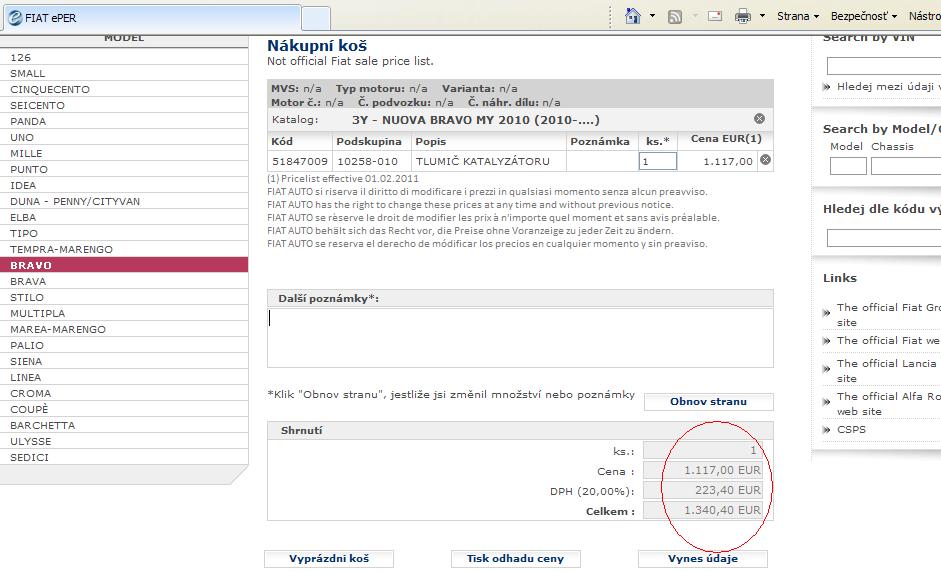Viewport: 941px width, 572px height.
Task: Click the Tisk odhadu ceny button
Action: coord(515,558)
